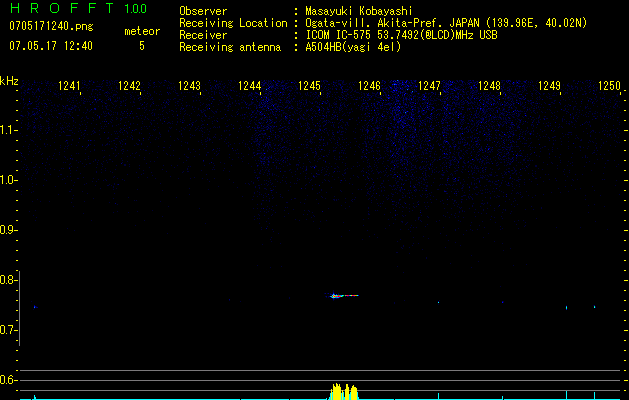The width and height of the screenshot is (629, 400).
Task: Click the 1245 time axis marker
Action: (309, 86)
